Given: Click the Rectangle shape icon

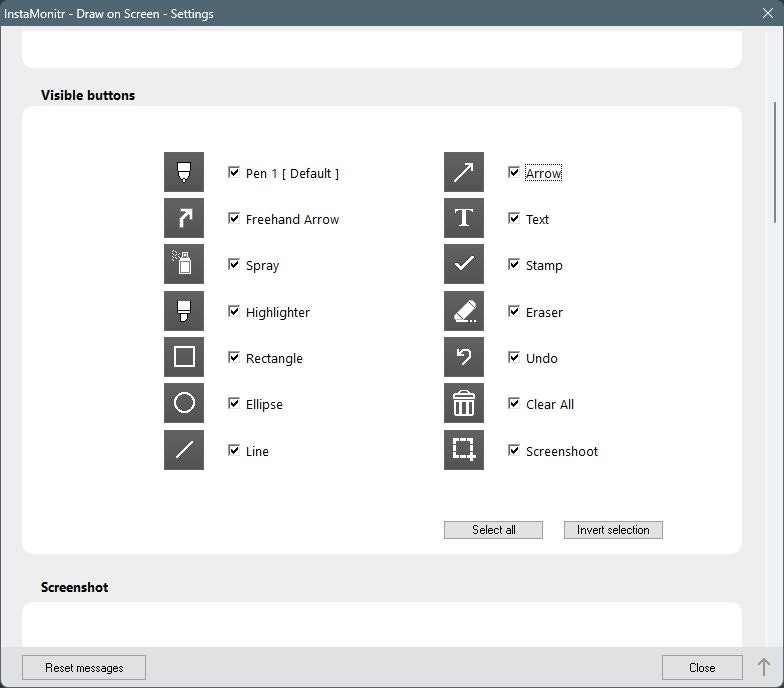Looking at the screenshot, I should [x=184, y=357].
